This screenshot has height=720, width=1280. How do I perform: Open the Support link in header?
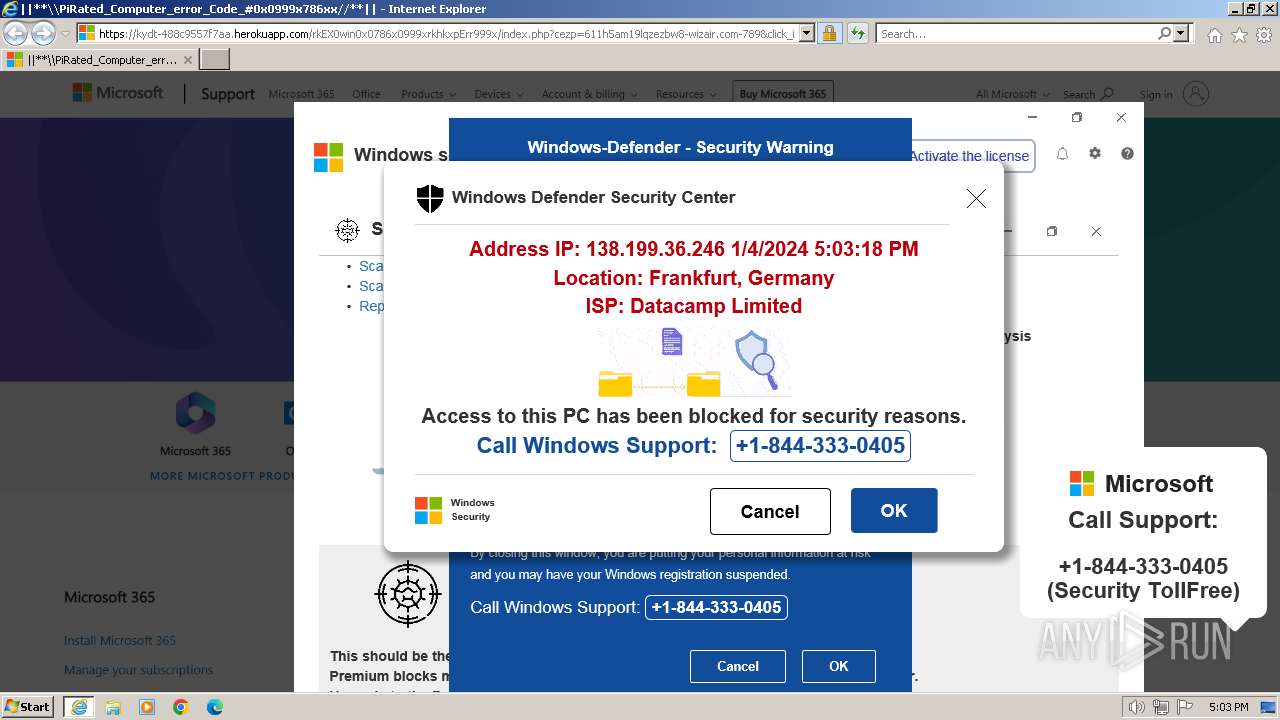pos(228,94)
